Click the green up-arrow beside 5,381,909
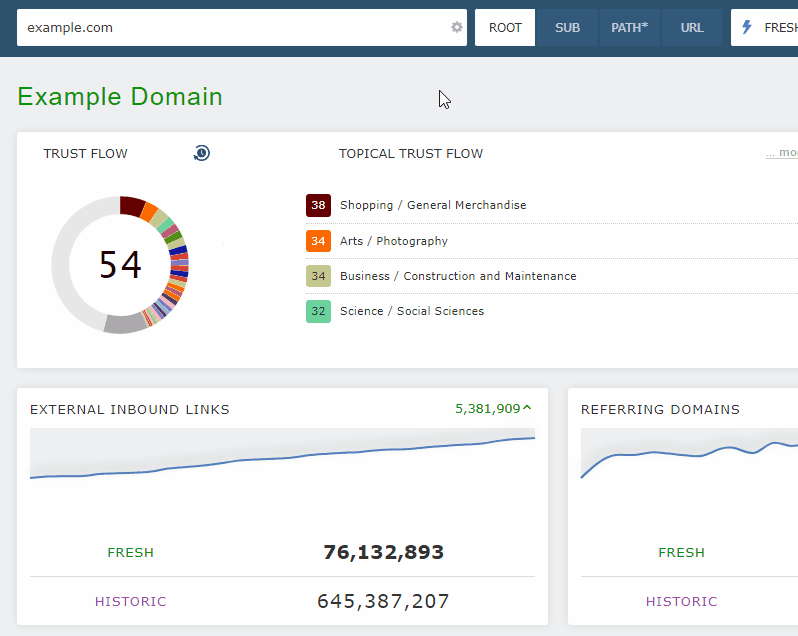Screen dimensions: 798x636 point(527,409)
